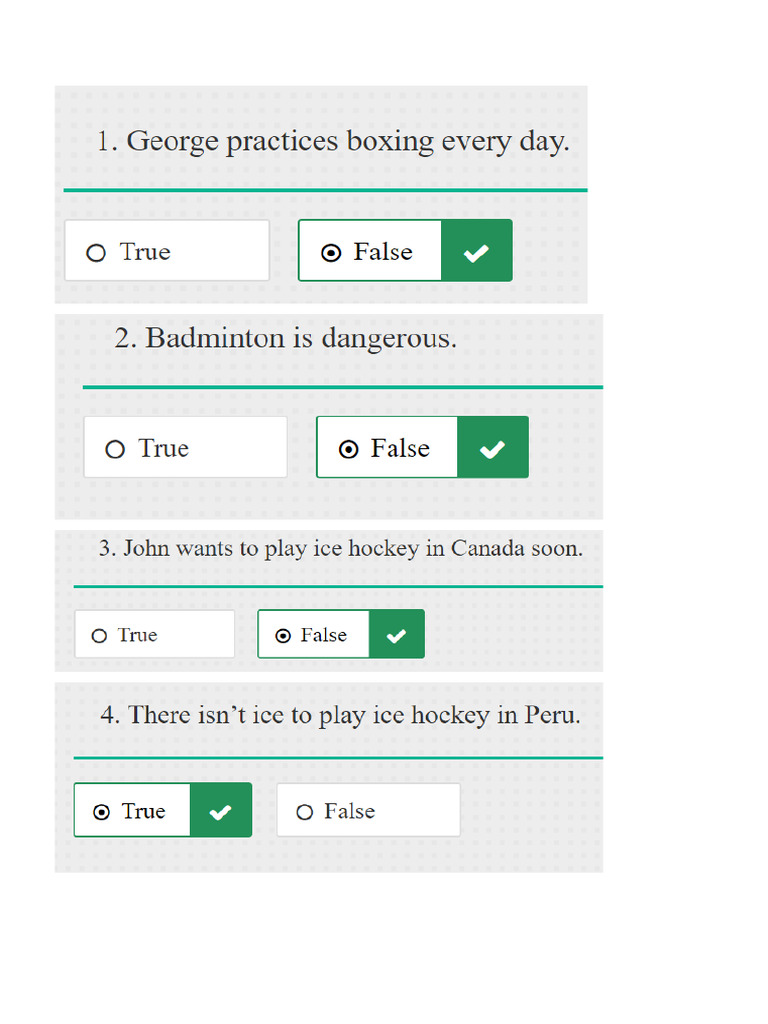Image resolution: width=768 pixels, height=1024 pixels.
Task: Click the 'True' label text in question 3
Action: tap(137, 635)
